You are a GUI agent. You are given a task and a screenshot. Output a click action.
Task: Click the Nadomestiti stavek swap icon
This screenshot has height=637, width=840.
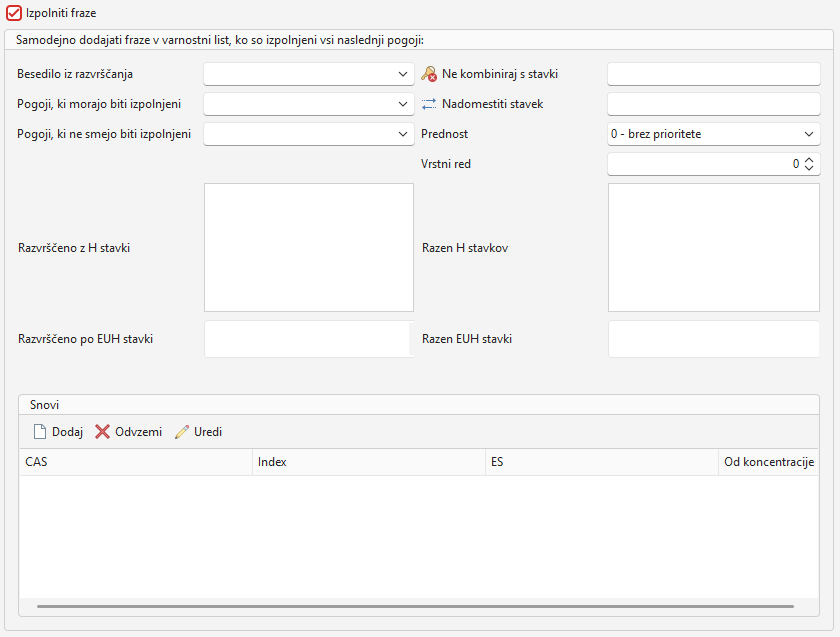(x=429, y=104)
